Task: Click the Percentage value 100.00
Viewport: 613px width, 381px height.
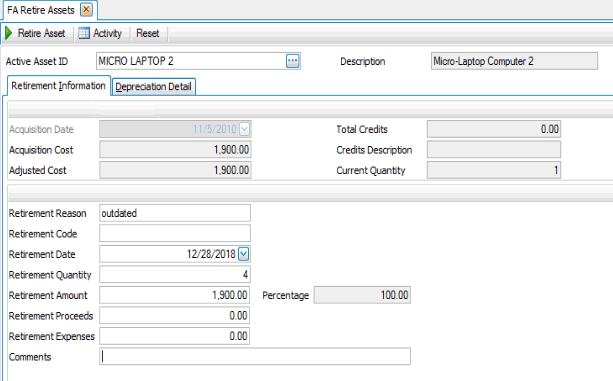Action: [x=394, y=295]
